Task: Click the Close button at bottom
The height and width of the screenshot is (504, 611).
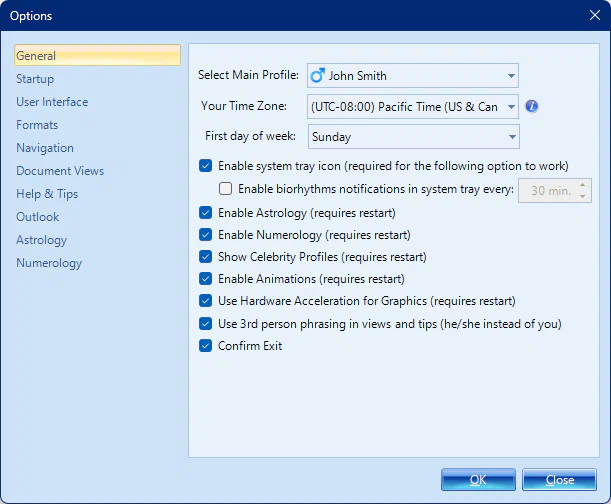Action: [x=559, y=480]
